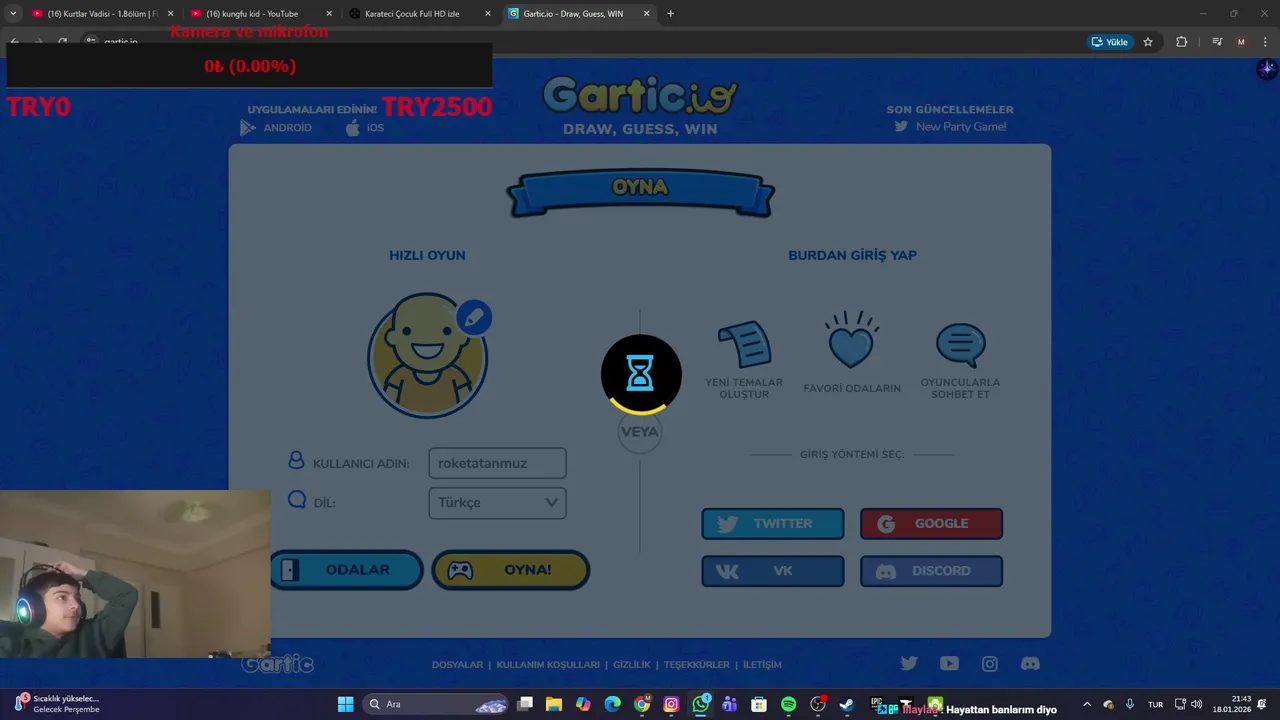This screenshot has width=1280, height=720.
Task: Open weather widget Sıcaklık yükselec...
Action: [57, 704]
